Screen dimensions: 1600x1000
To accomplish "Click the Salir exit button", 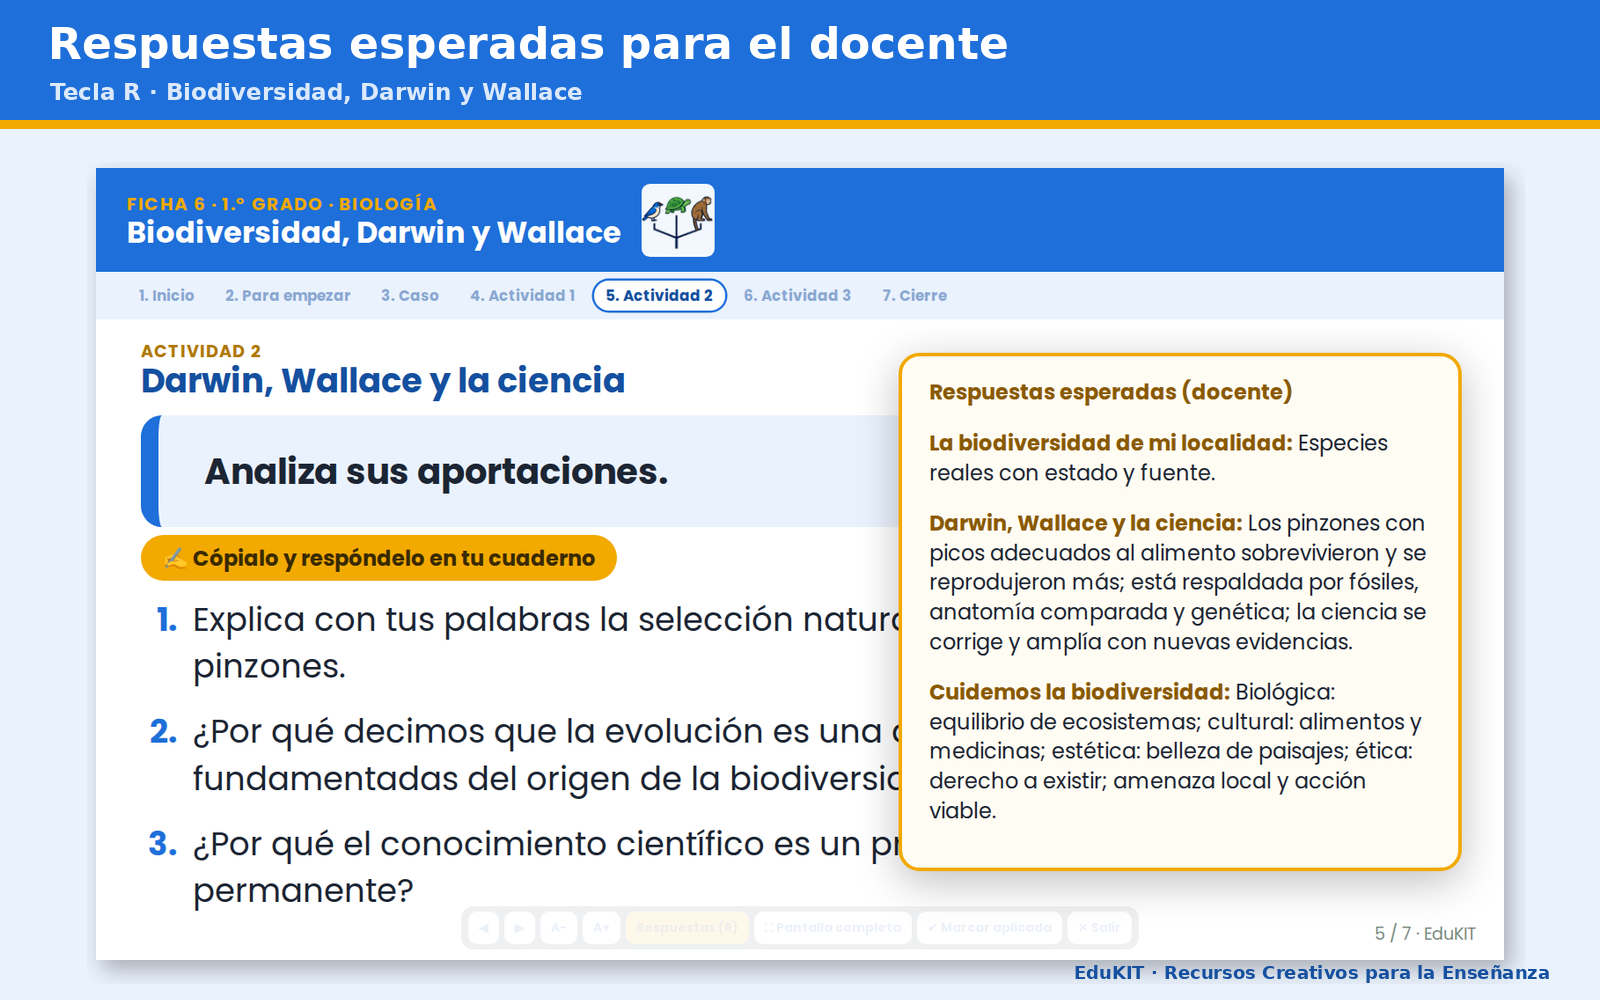I will [1099, 928].
